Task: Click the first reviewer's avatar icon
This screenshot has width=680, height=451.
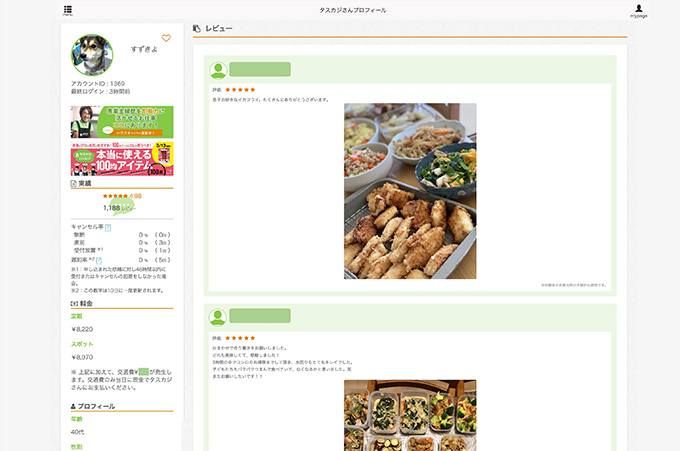Action: [x=217, y=70]
